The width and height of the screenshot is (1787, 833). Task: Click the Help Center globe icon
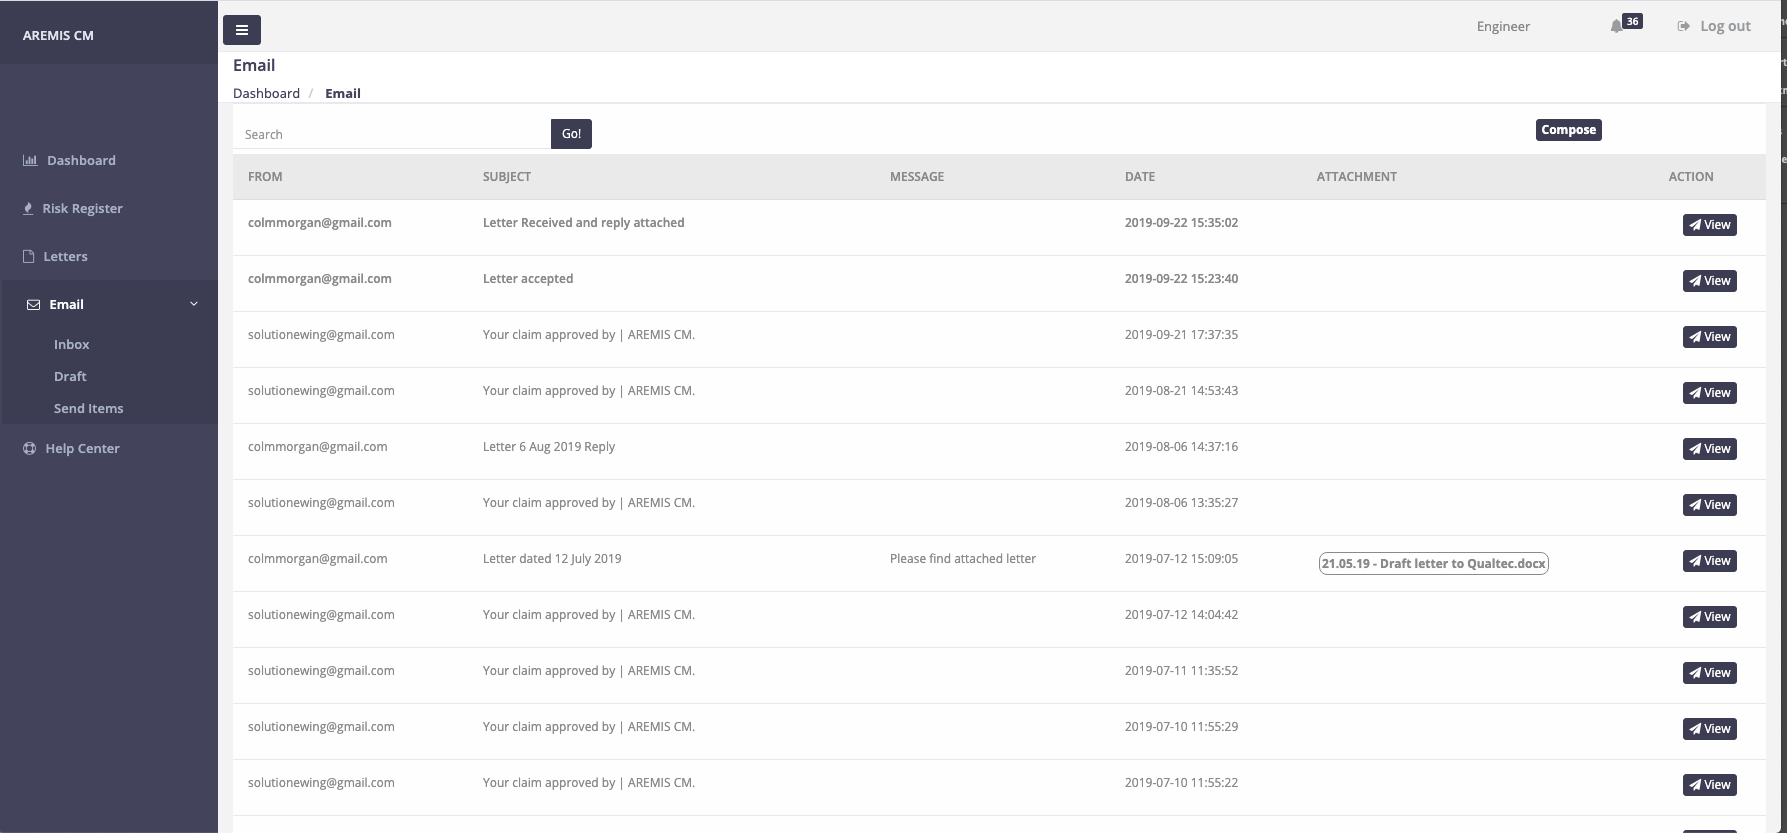click(29, 449)
